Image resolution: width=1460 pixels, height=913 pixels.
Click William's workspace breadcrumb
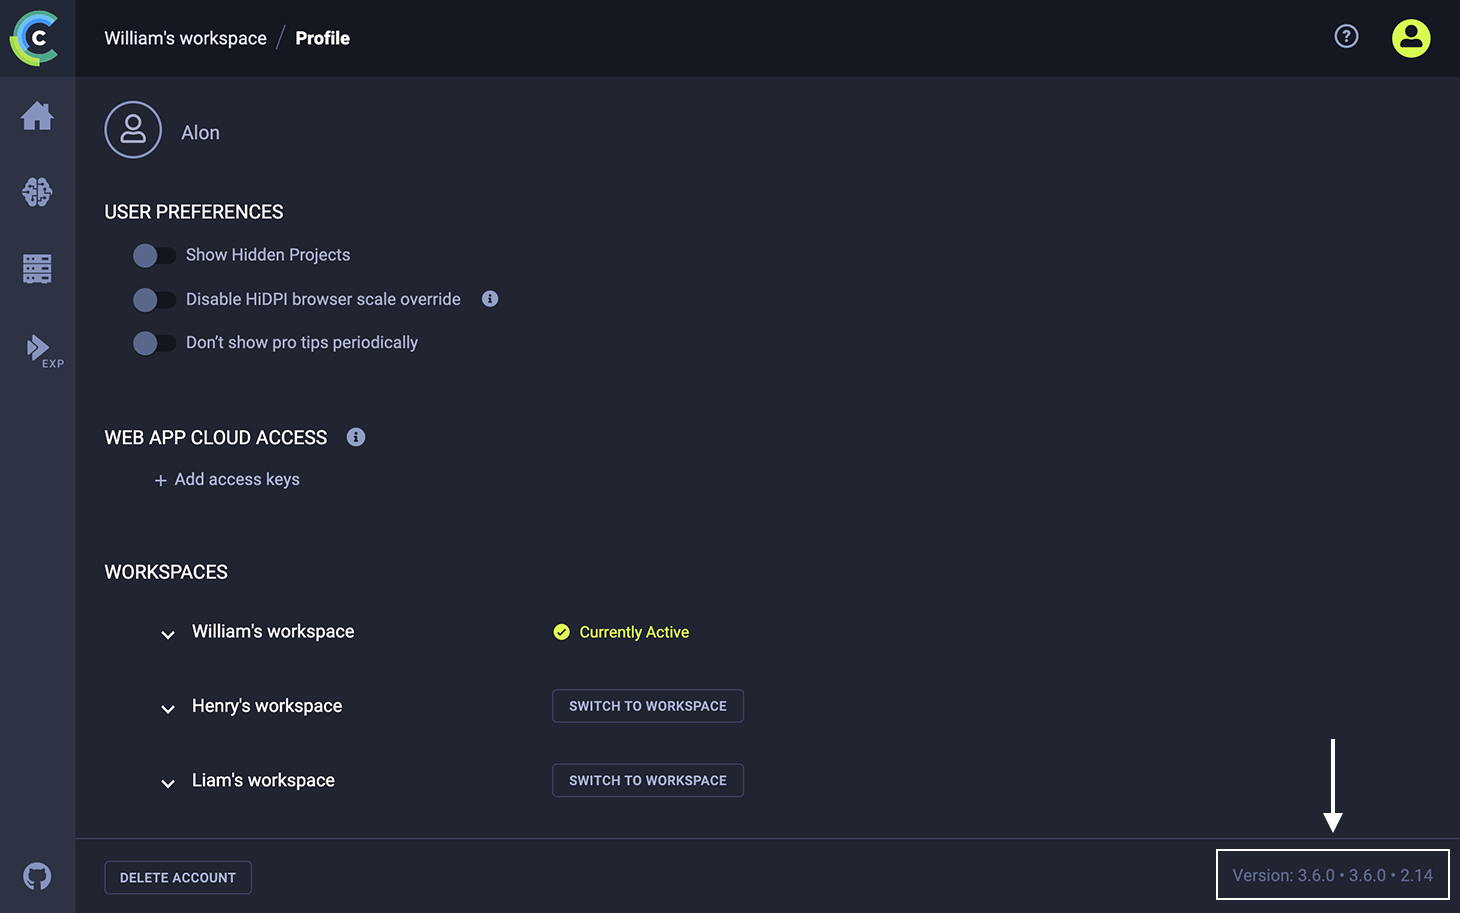click(x=185, y=38)
